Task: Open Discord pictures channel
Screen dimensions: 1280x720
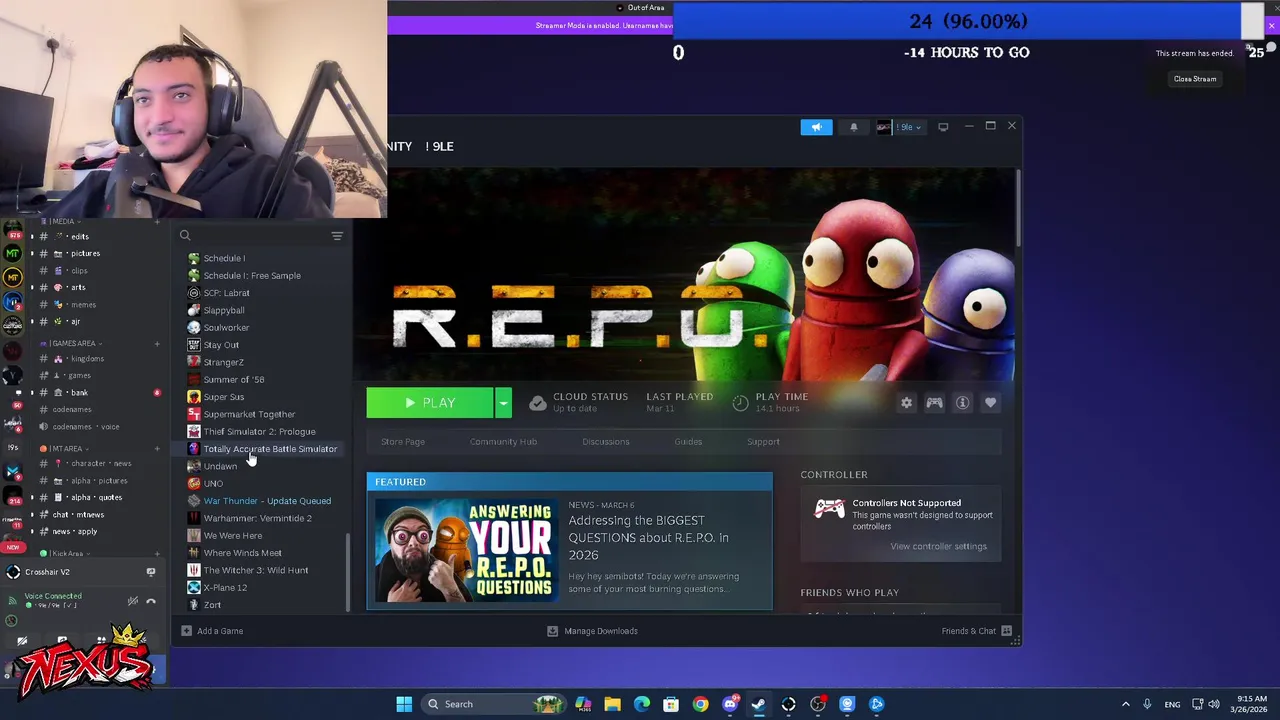Action: [x=85, y=253]
